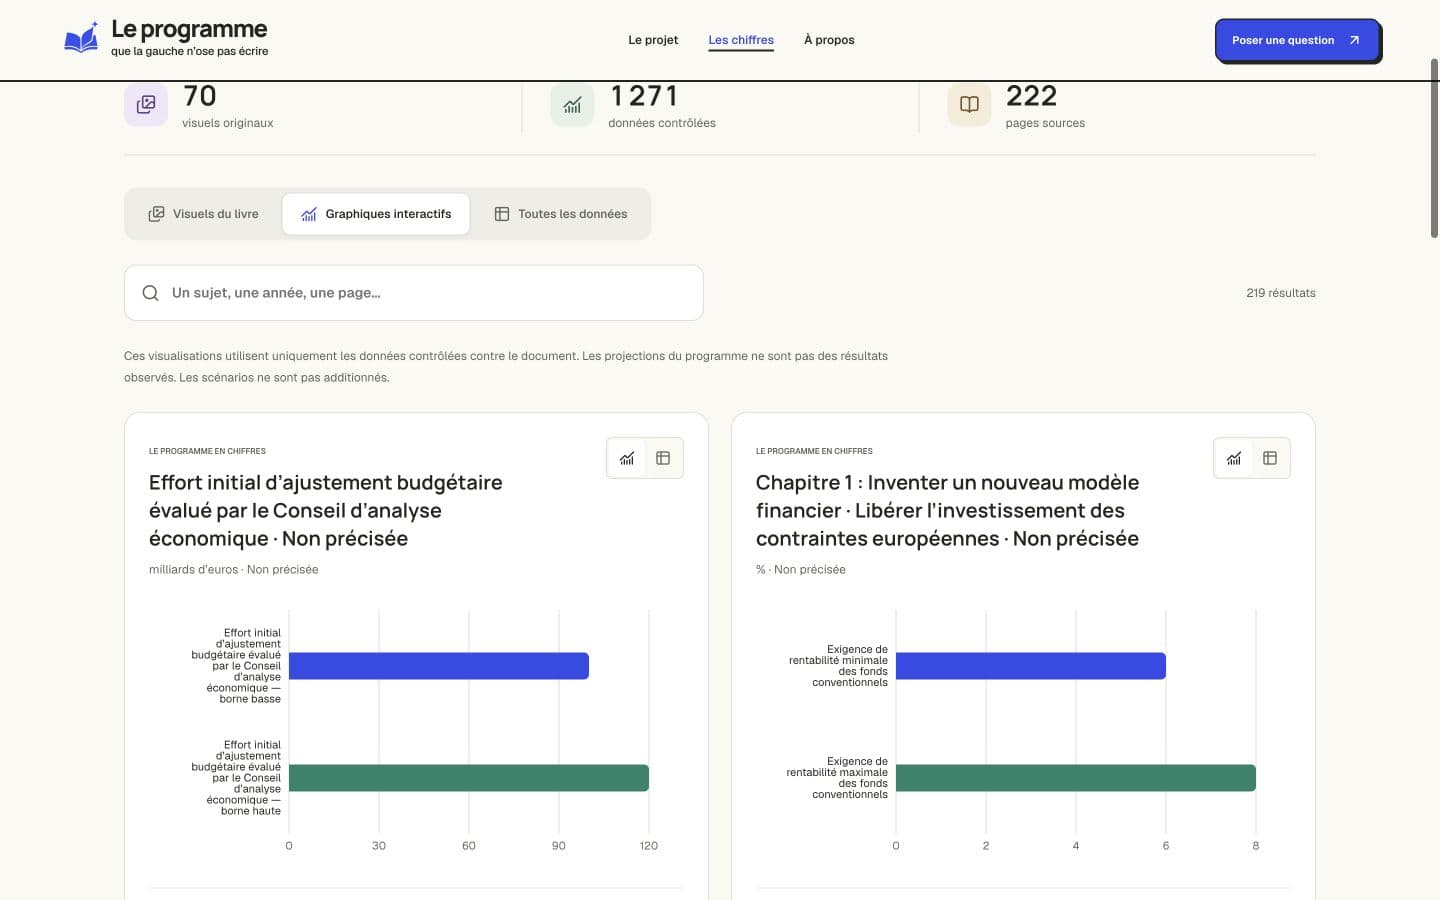The width and height of the screenshot is (1440, 900).
Task: Show chart view for Effort initial card
Action: tap(627, 458)
